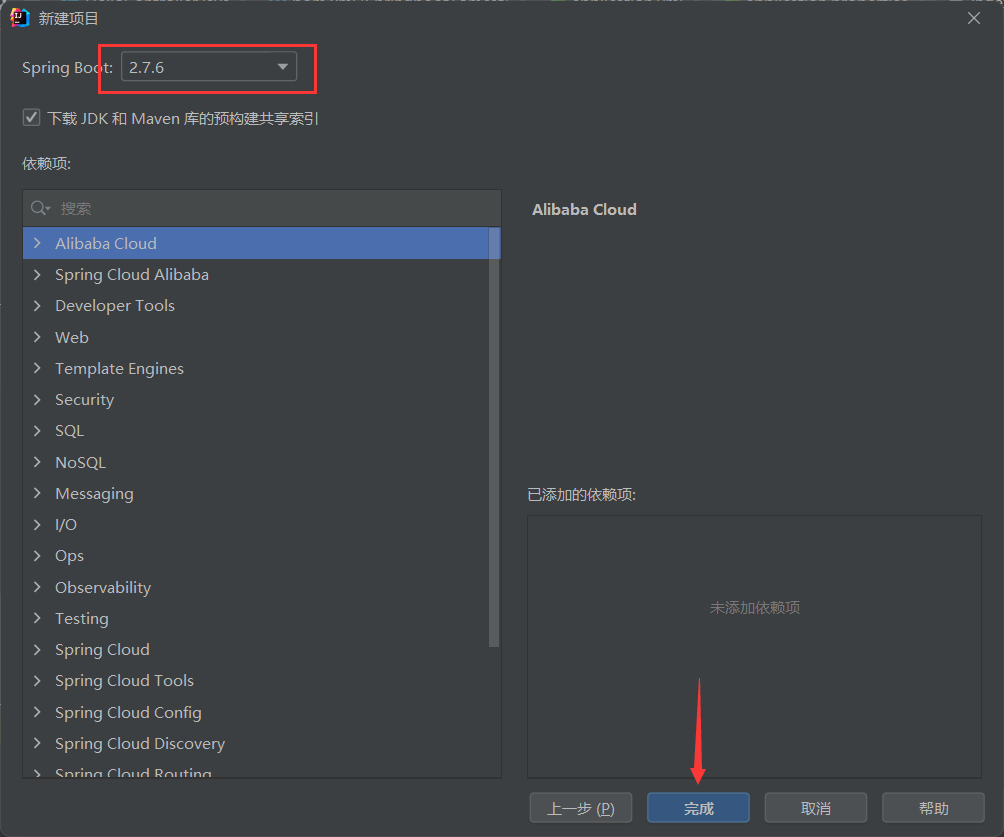Image resolution: width=1004 pixels, height=837 pixels.
Task: Select the Ops dependency category
Action: 256,555
